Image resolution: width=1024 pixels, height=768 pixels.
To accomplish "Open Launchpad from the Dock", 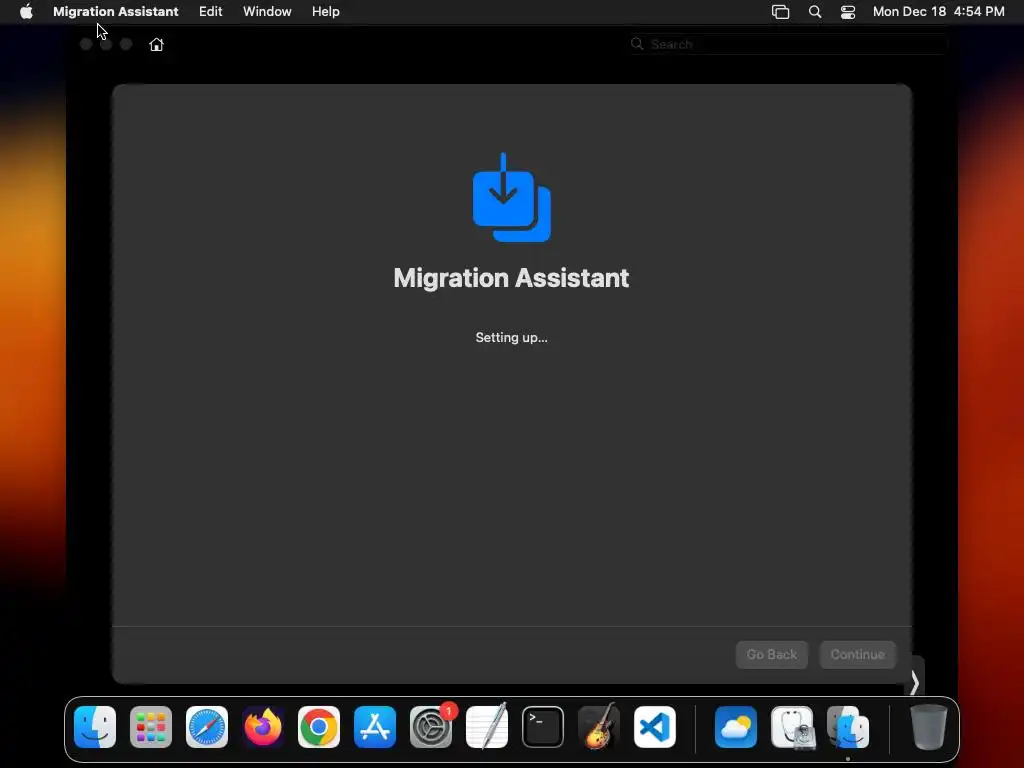I will (x=151, y=727).
